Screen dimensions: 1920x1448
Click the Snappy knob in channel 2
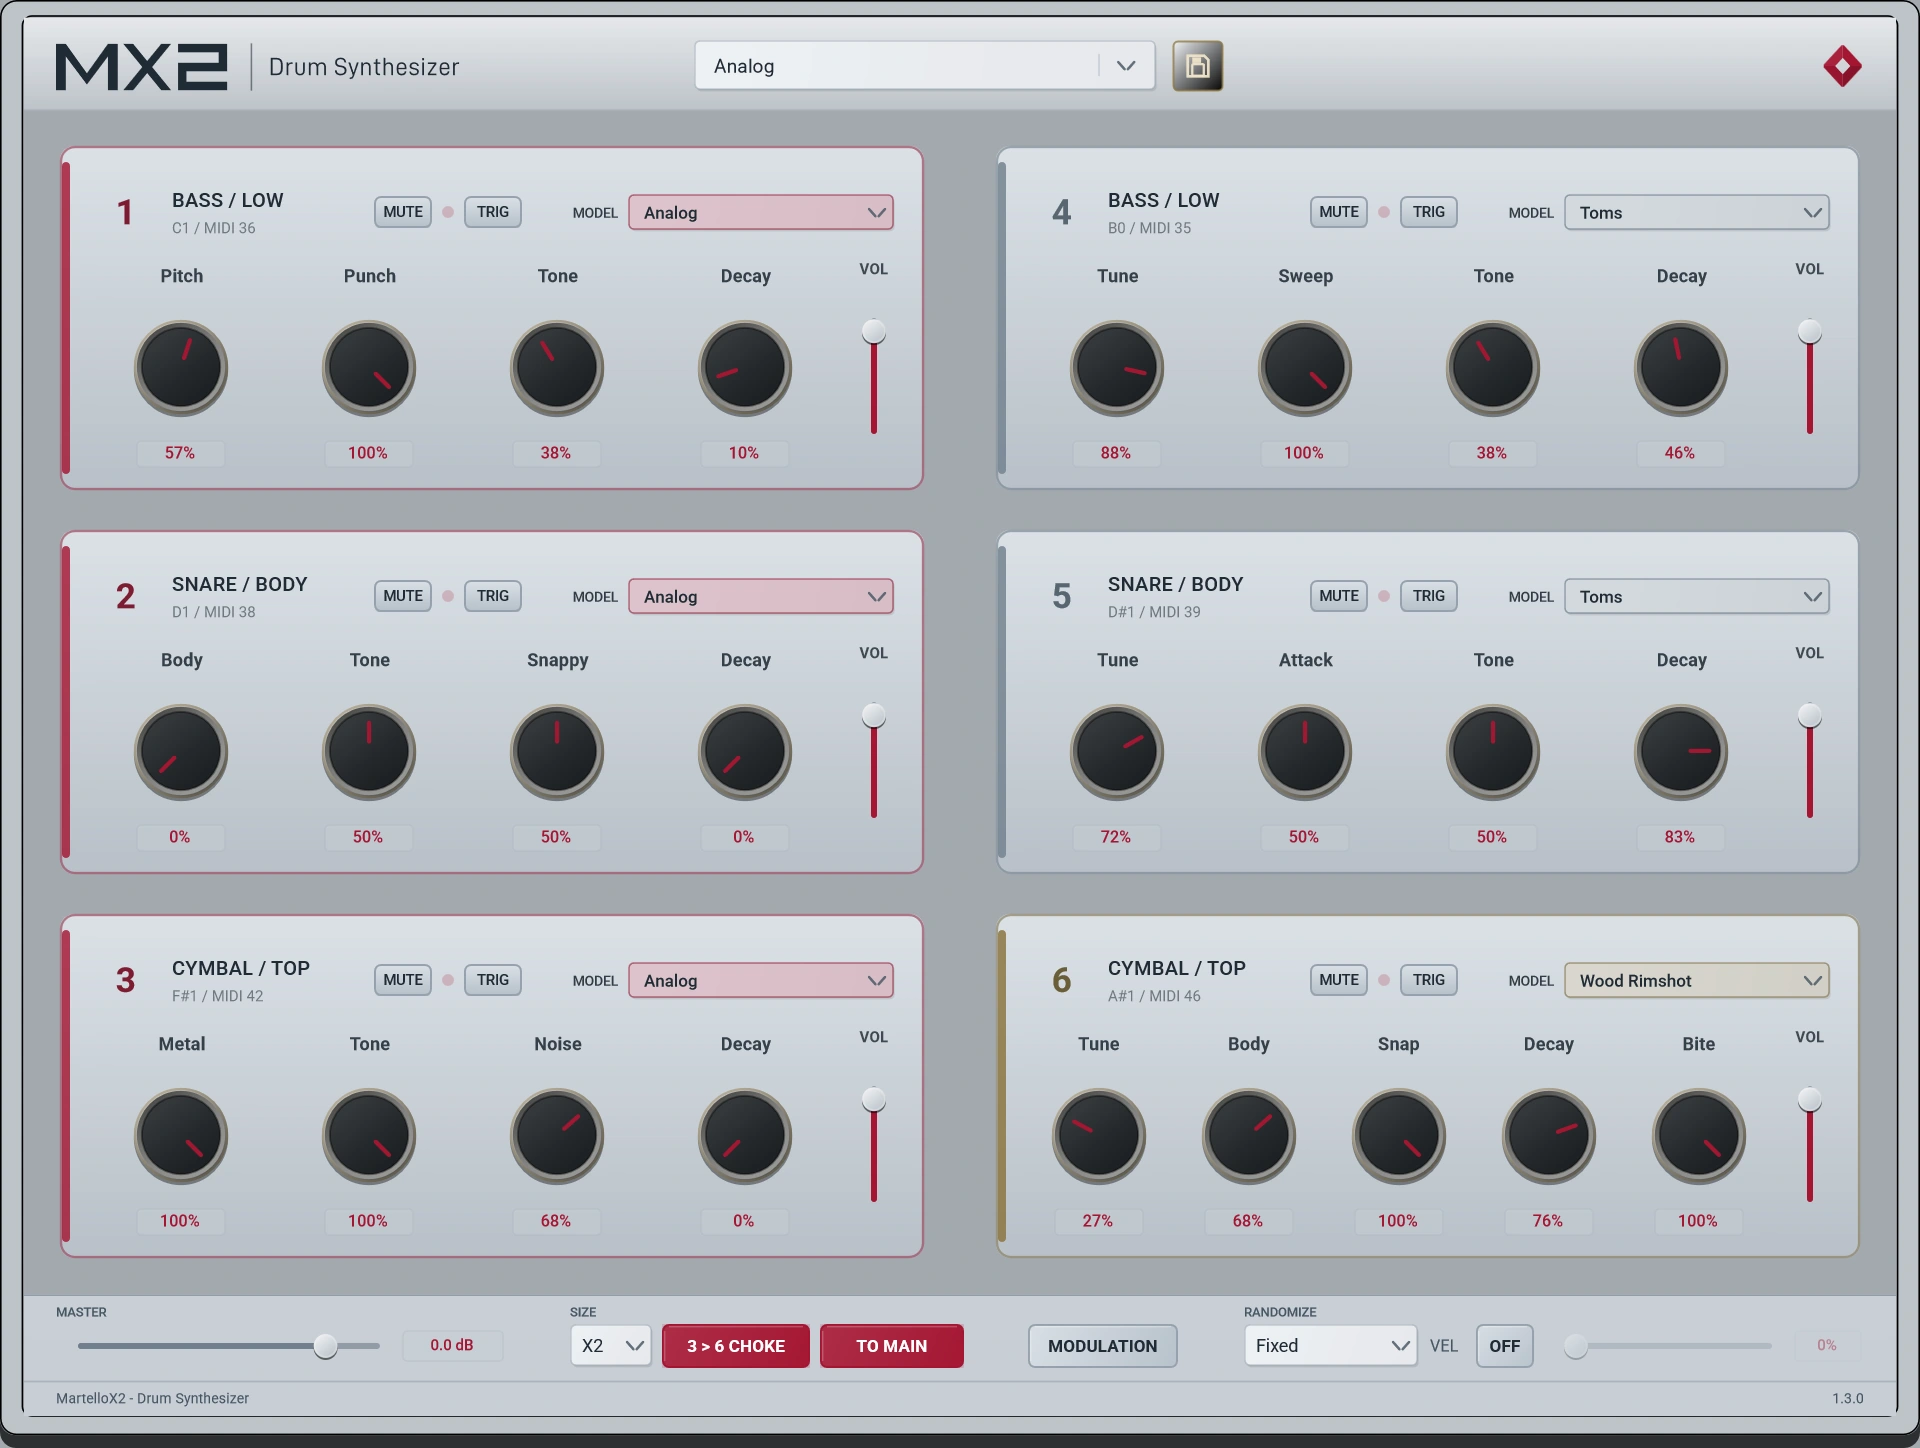click(x=557, y=752)
